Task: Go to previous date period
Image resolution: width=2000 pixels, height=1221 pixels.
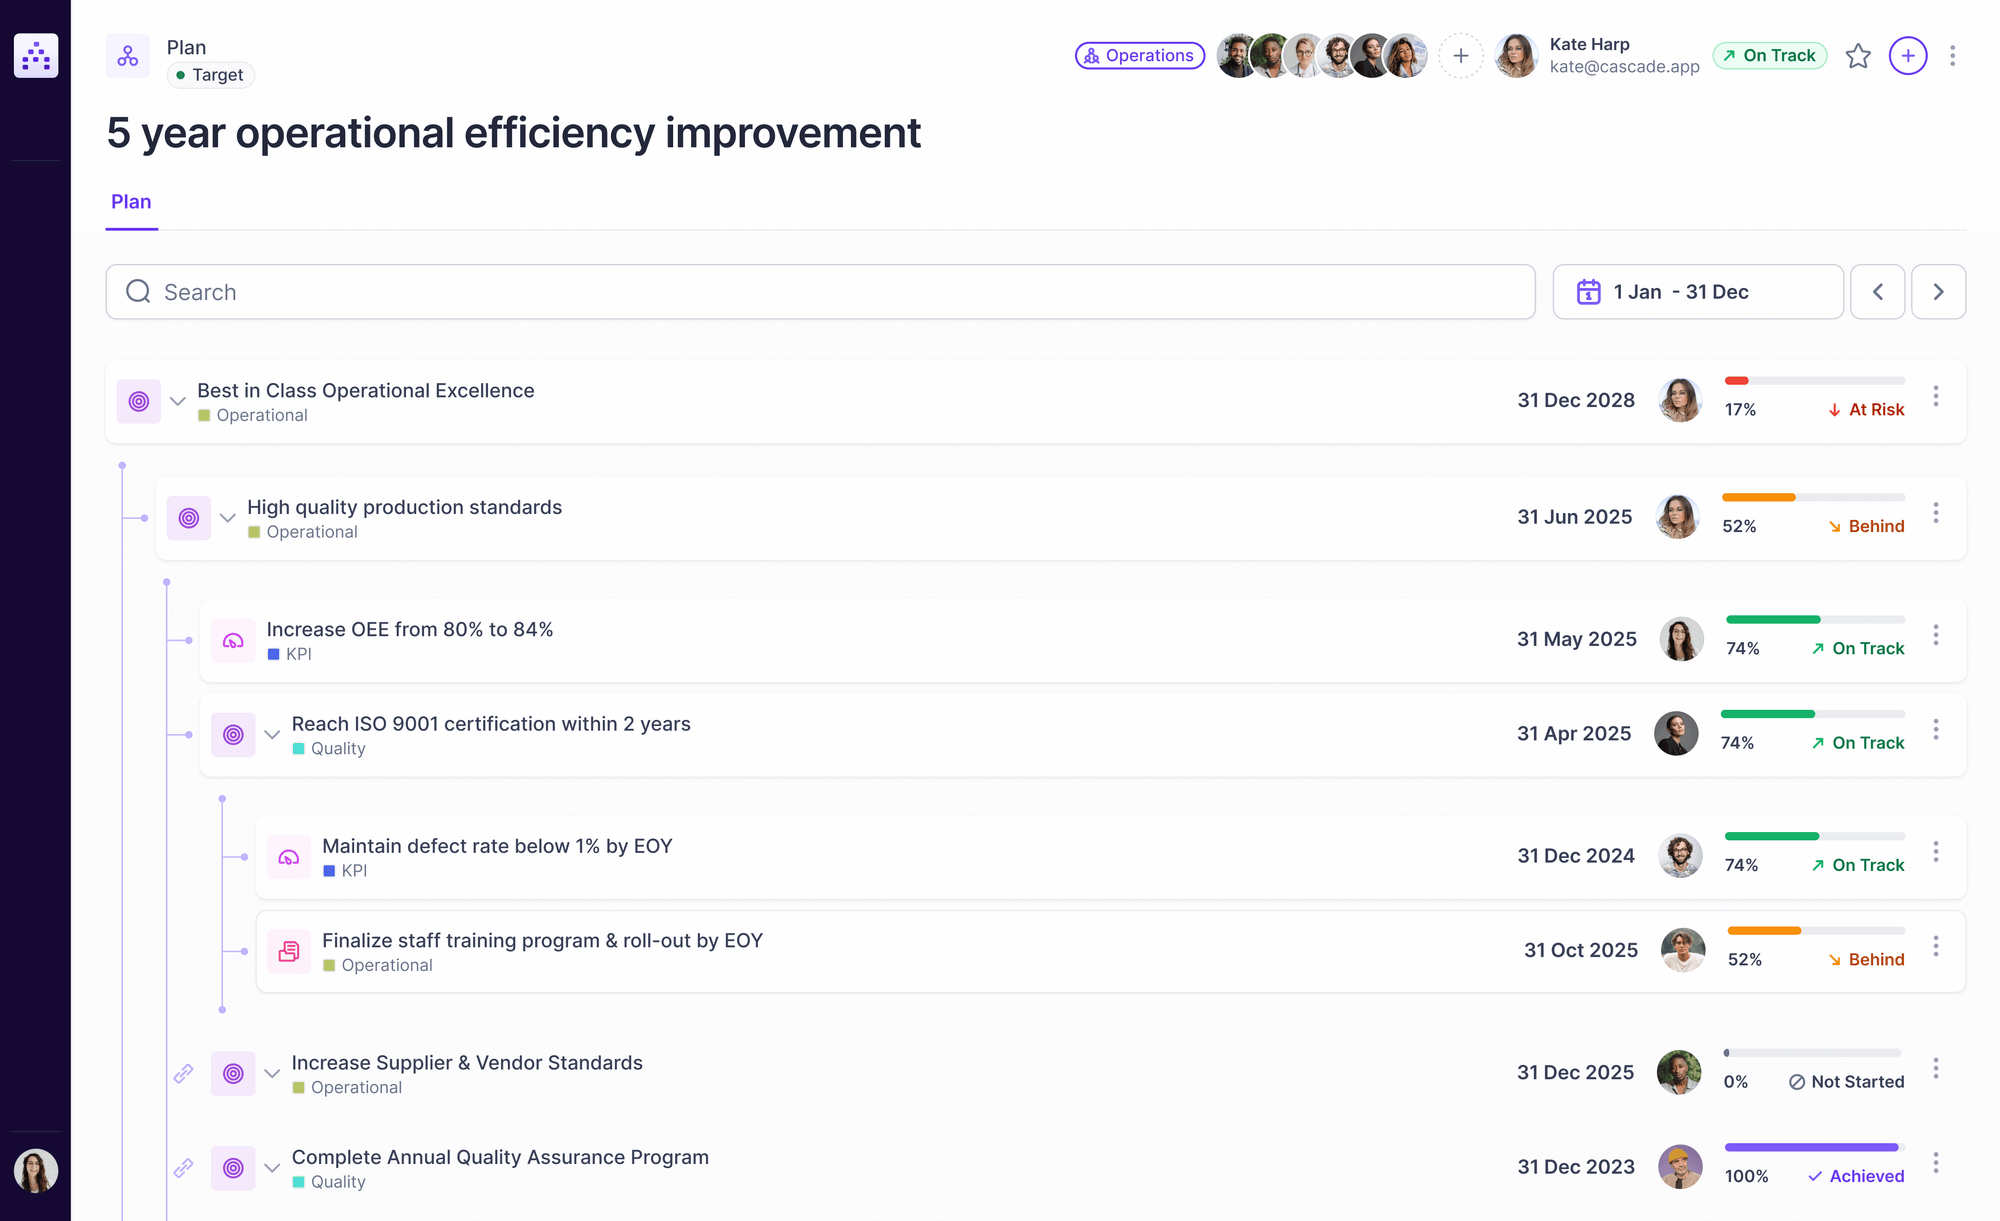Action: coord(1877,292)
